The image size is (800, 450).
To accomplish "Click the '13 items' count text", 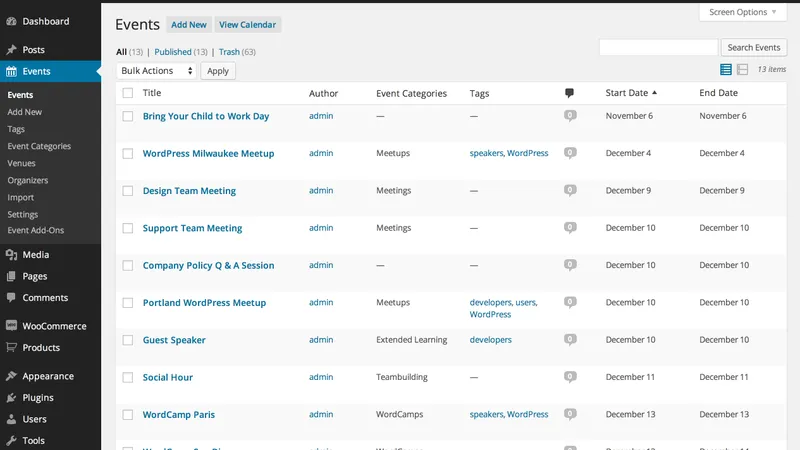I will click(x=771, y=69).
